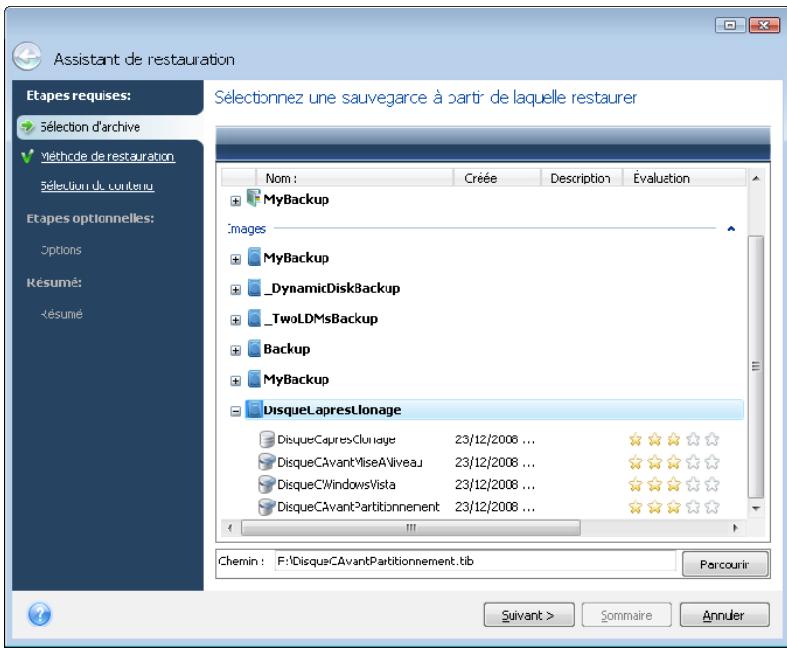Sort the list by the Créée column header
The width and height of the screenshot is (787, 648).
[x=497, y=178]
